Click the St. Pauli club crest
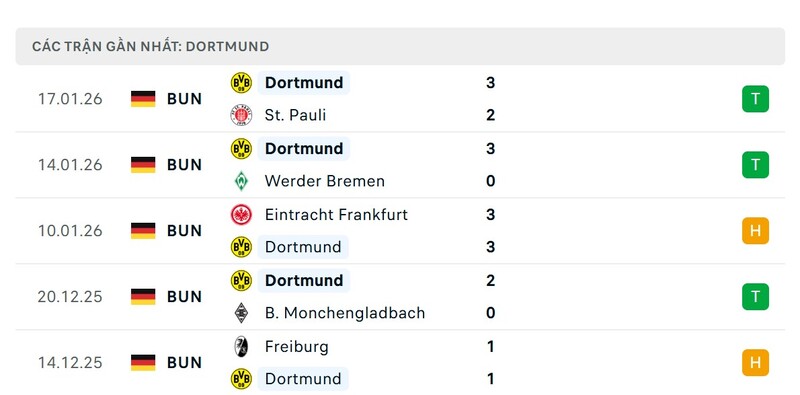 241,115
